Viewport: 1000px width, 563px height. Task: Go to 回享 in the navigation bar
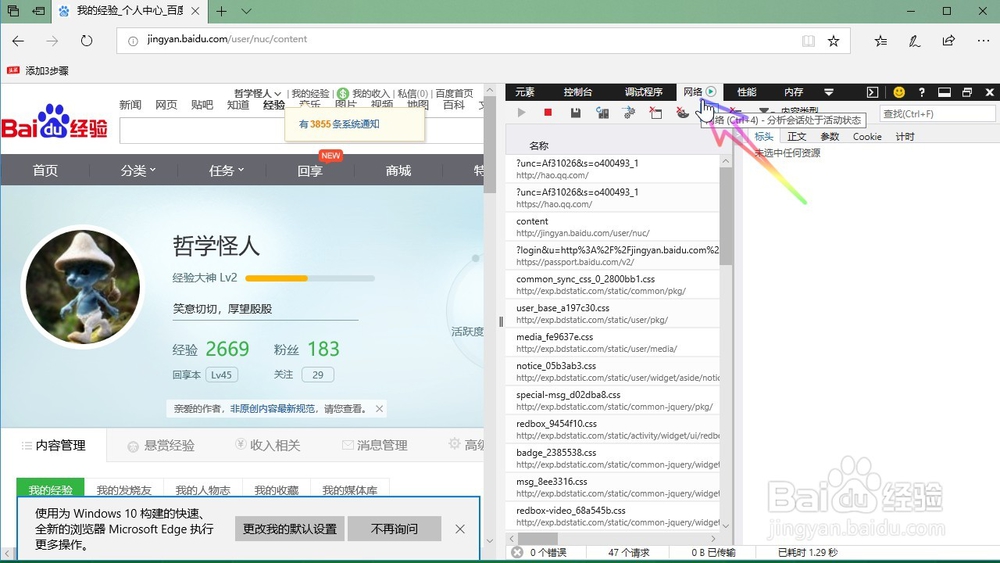click(x=310, y=170)
